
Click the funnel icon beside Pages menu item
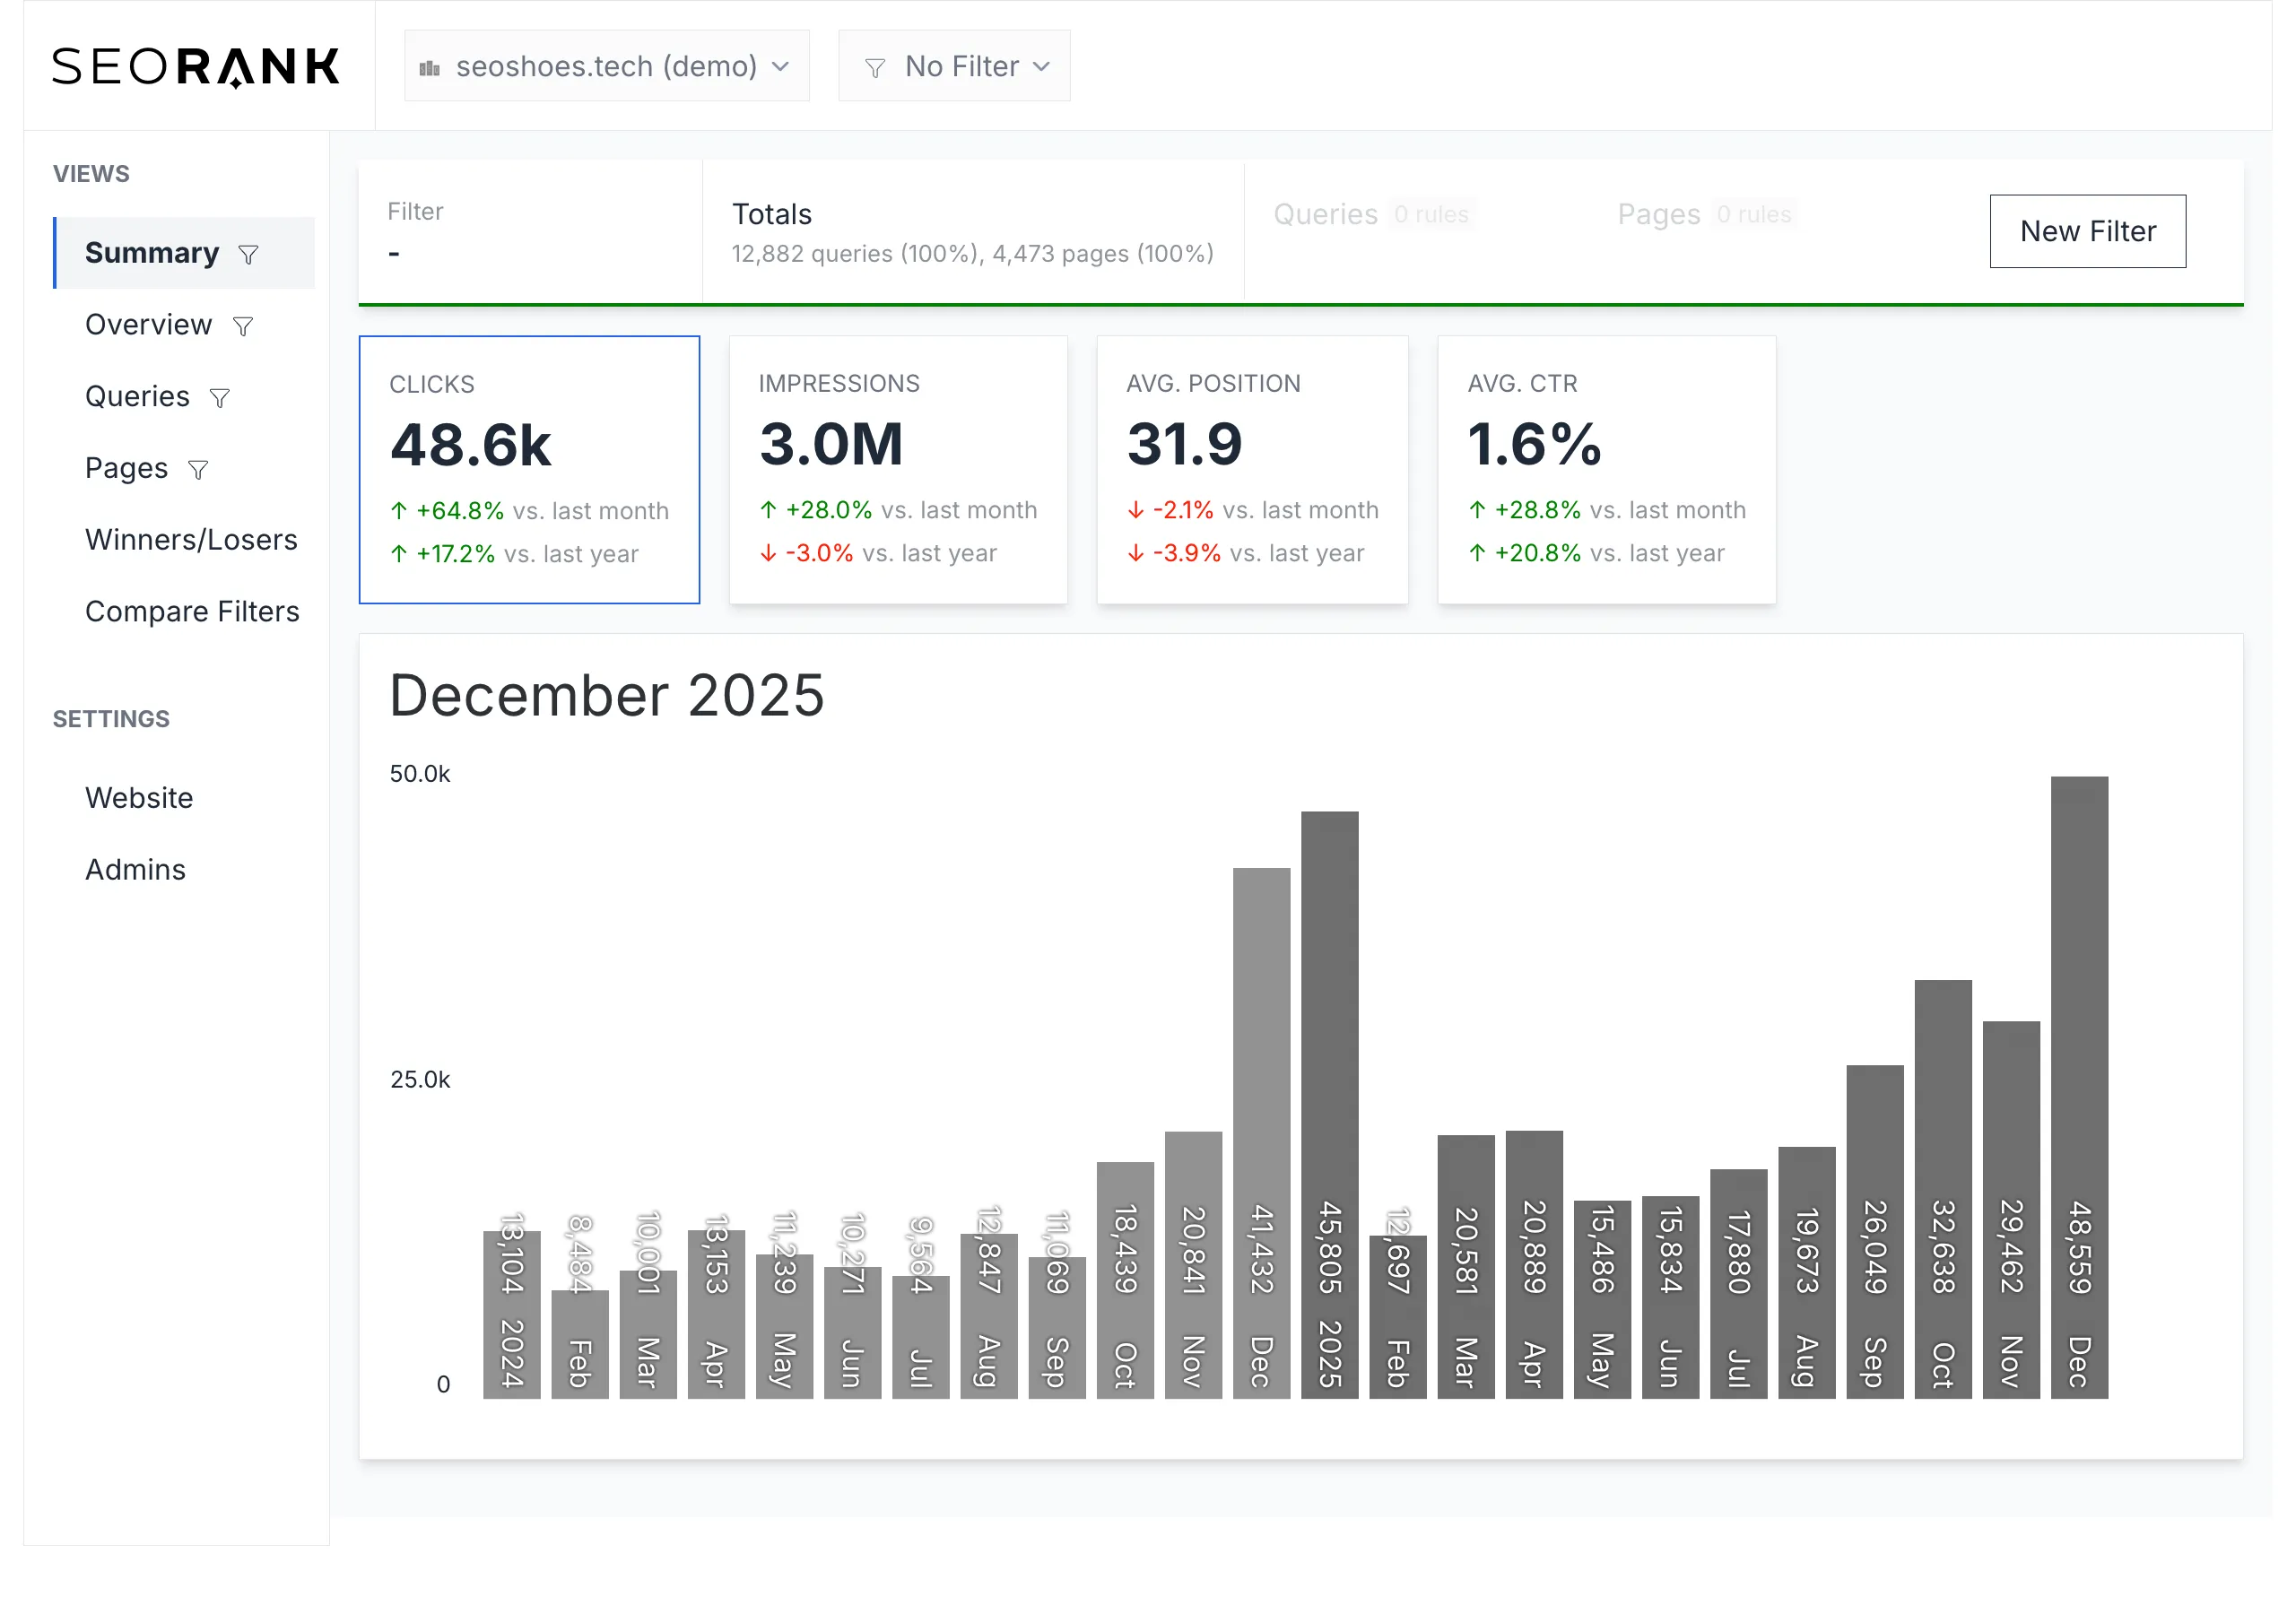click(198, 471)
